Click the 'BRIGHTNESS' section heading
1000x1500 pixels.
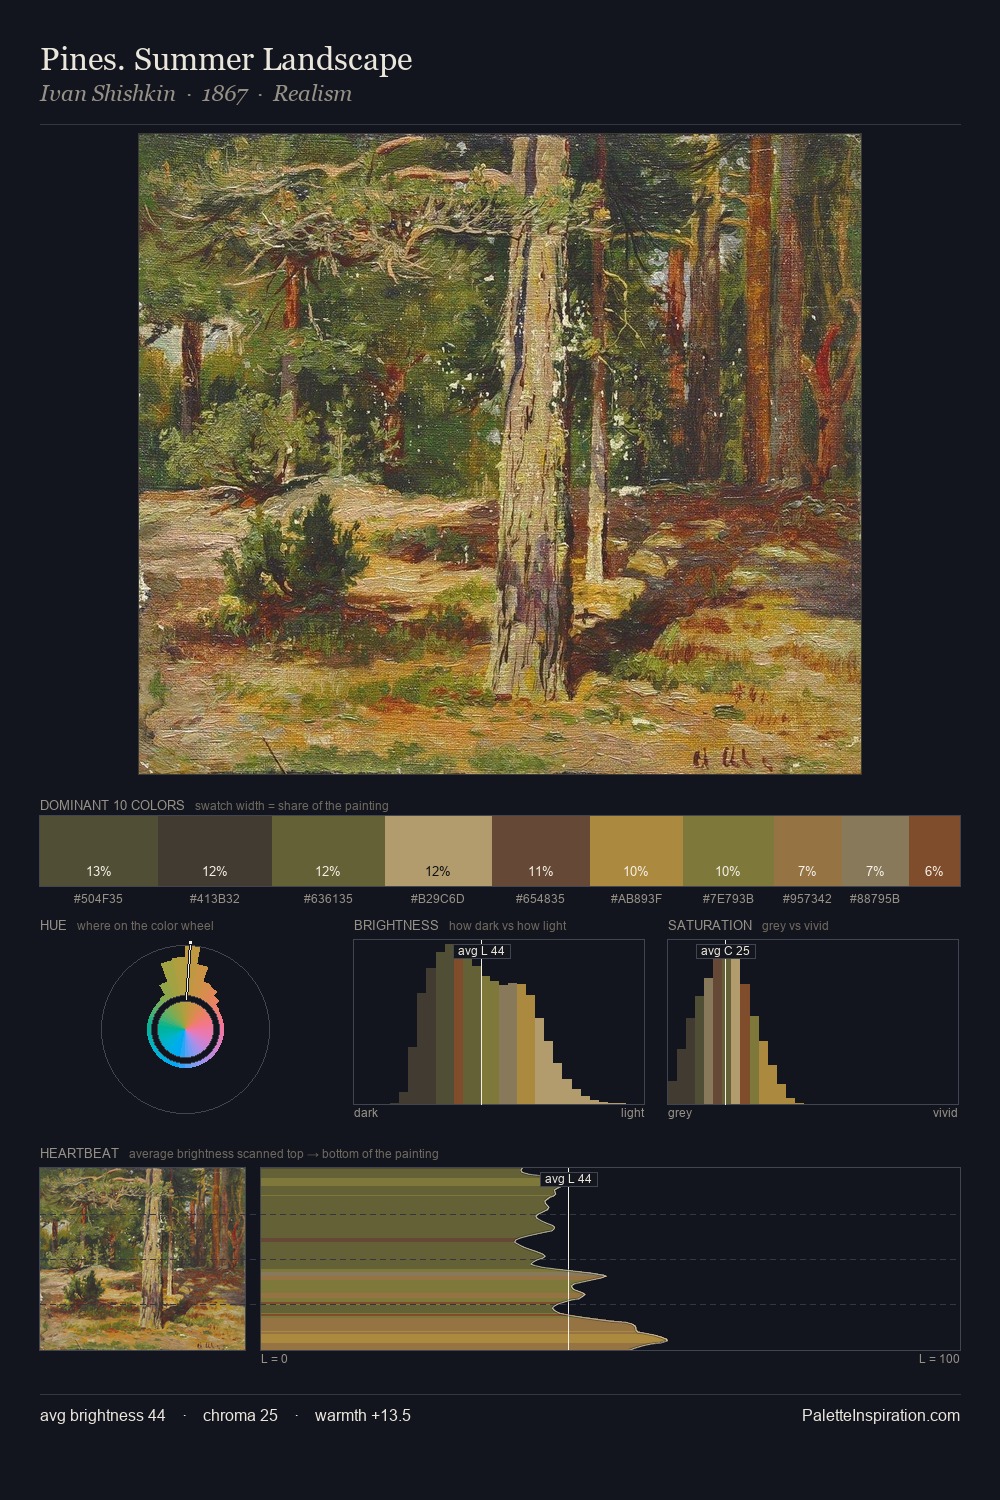[x=396, y=925]
